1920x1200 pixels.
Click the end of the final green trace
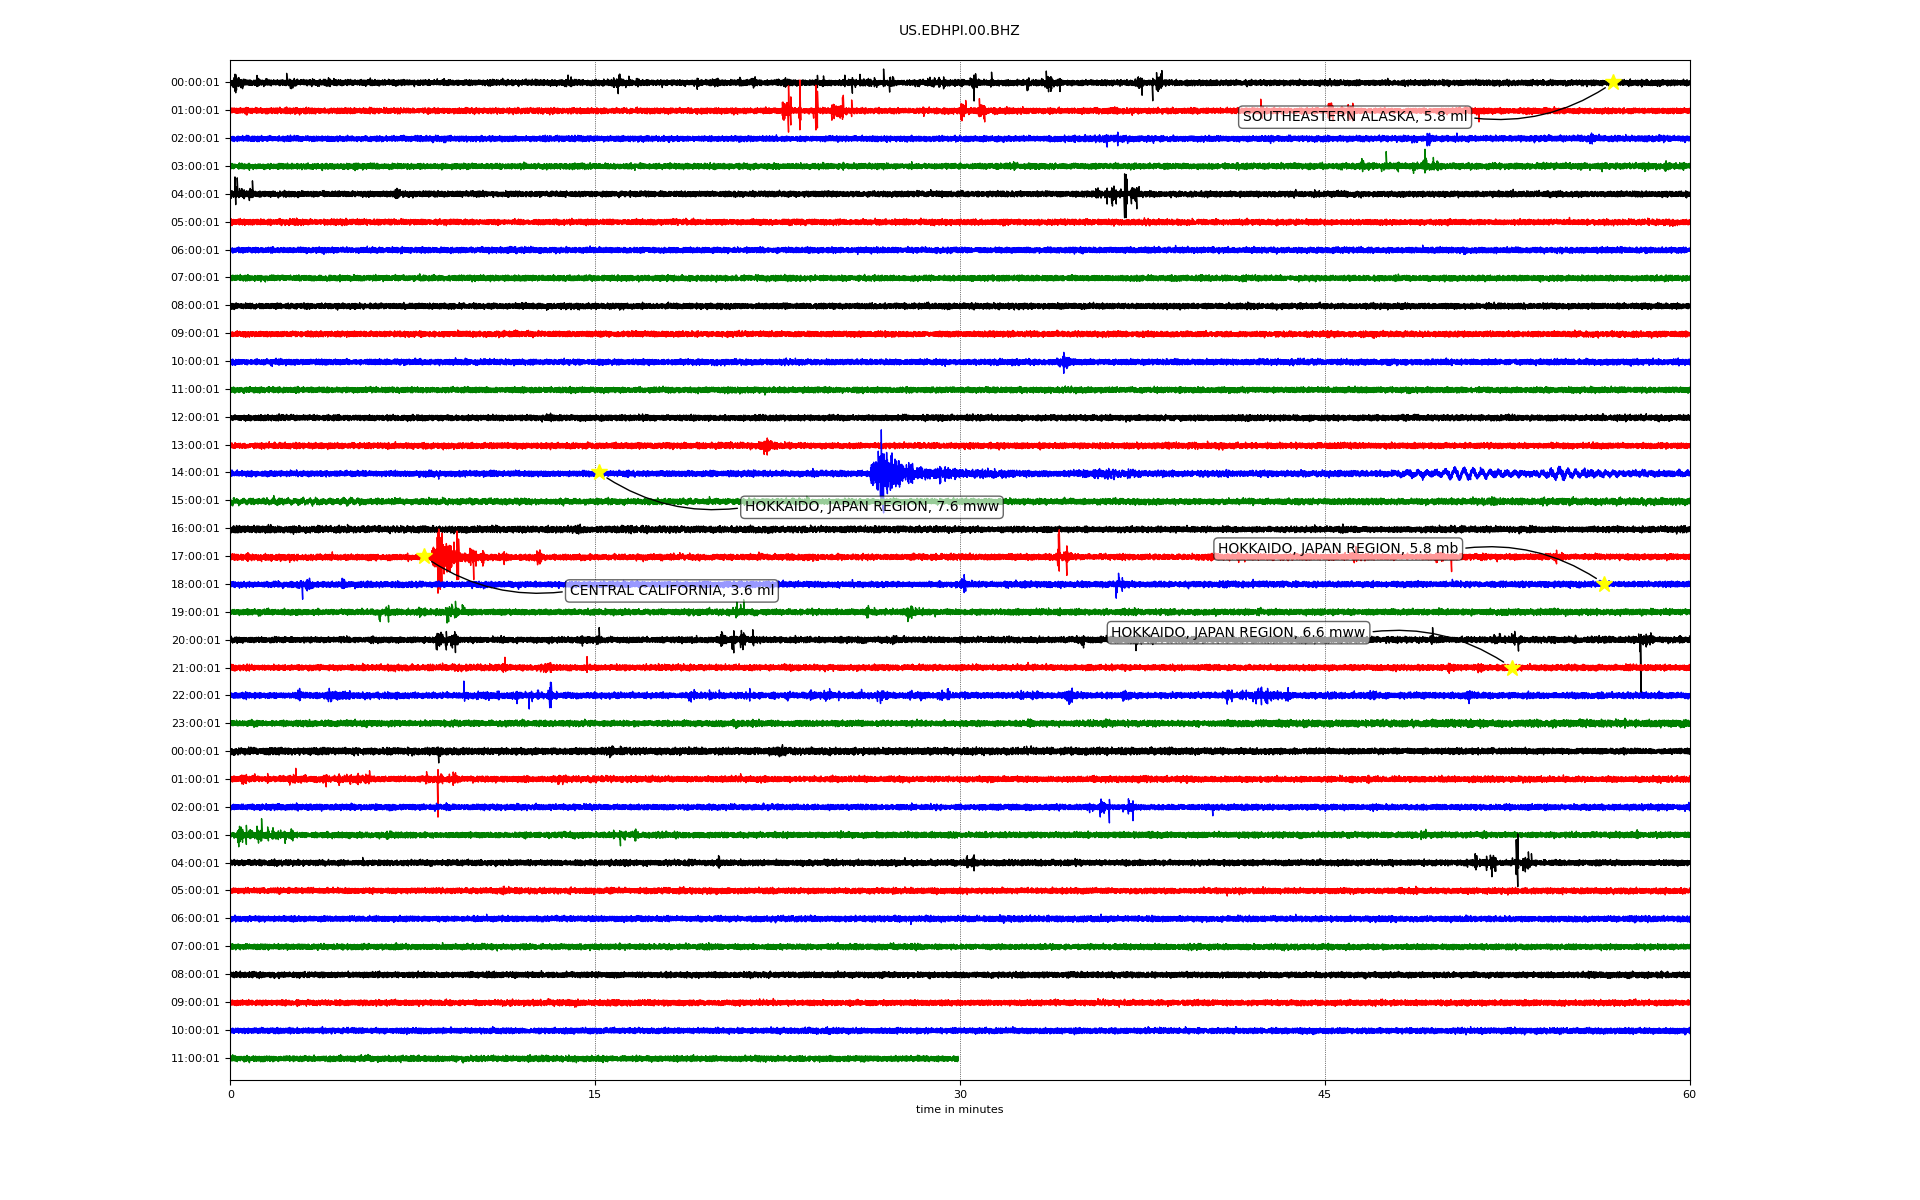[x=956, y=1058]
